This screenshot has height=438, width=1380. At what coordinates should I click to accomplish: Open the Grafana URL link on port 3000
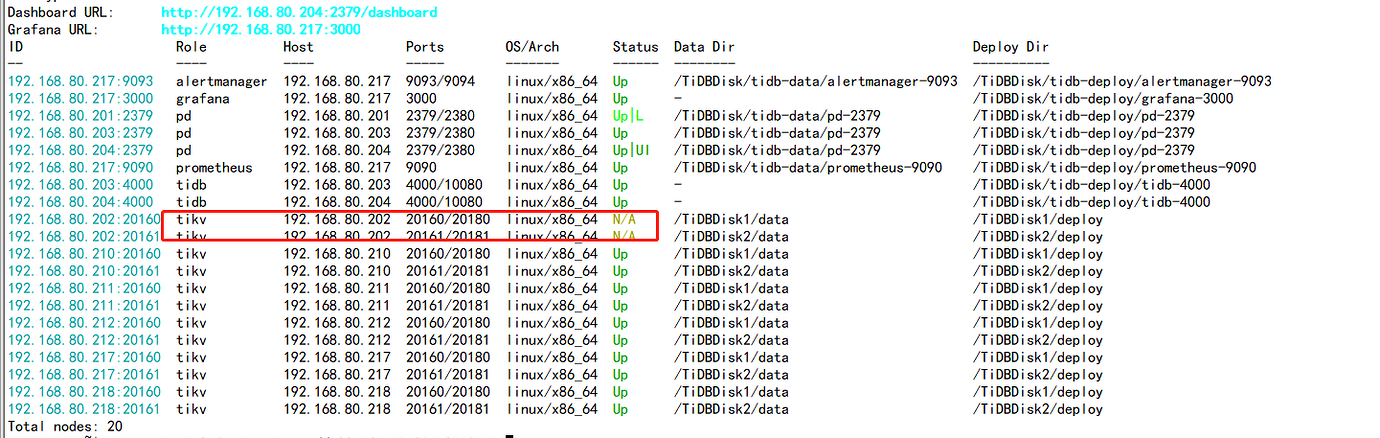(261, 29)
